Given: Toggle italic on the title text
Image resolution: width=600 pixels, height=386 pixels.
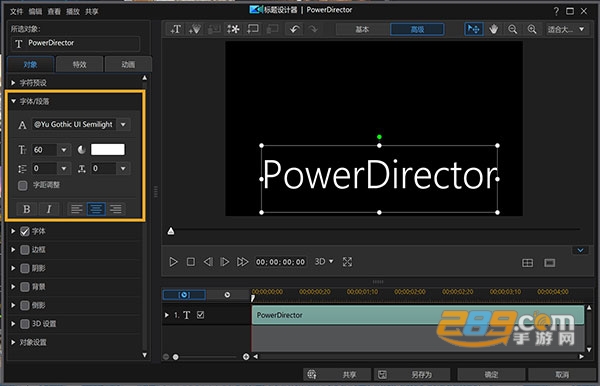Looking at the screenshot, I should [x=49, y=209].
